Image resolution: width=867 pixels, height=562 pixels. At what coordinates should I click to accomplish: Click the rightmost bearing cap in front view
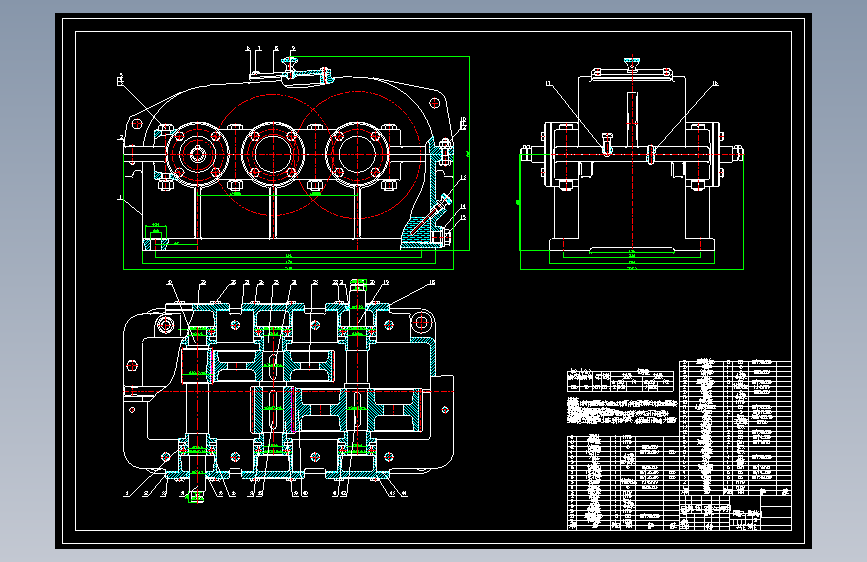357,154
